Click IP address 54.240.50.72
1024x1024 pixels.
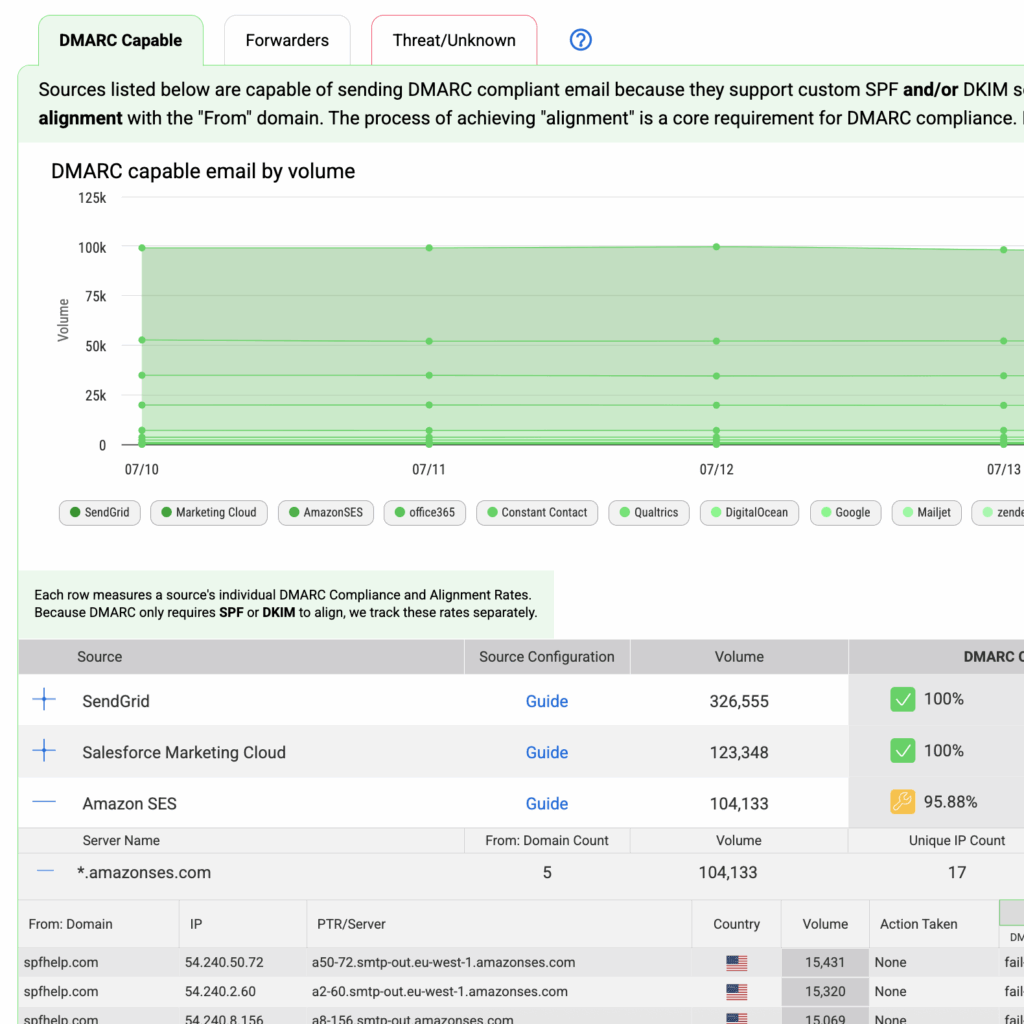pyautogui.click(x=224, y=963)
